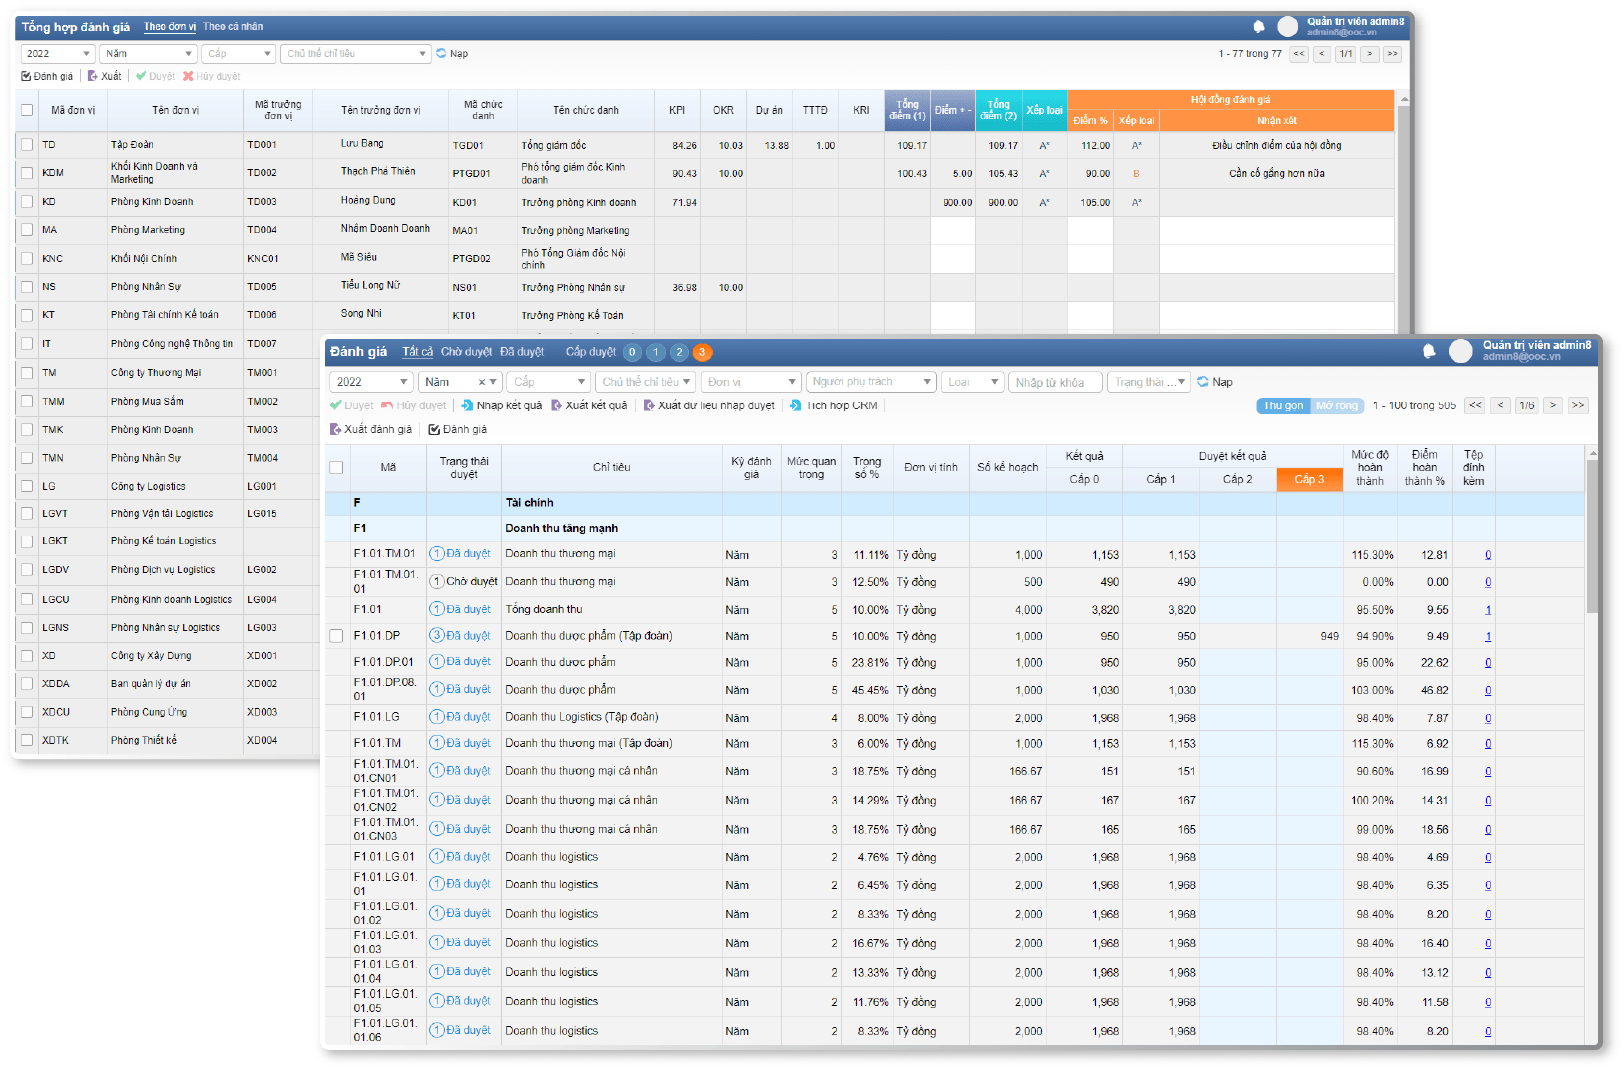Click the Tài chính group row

tap(955, 503)
